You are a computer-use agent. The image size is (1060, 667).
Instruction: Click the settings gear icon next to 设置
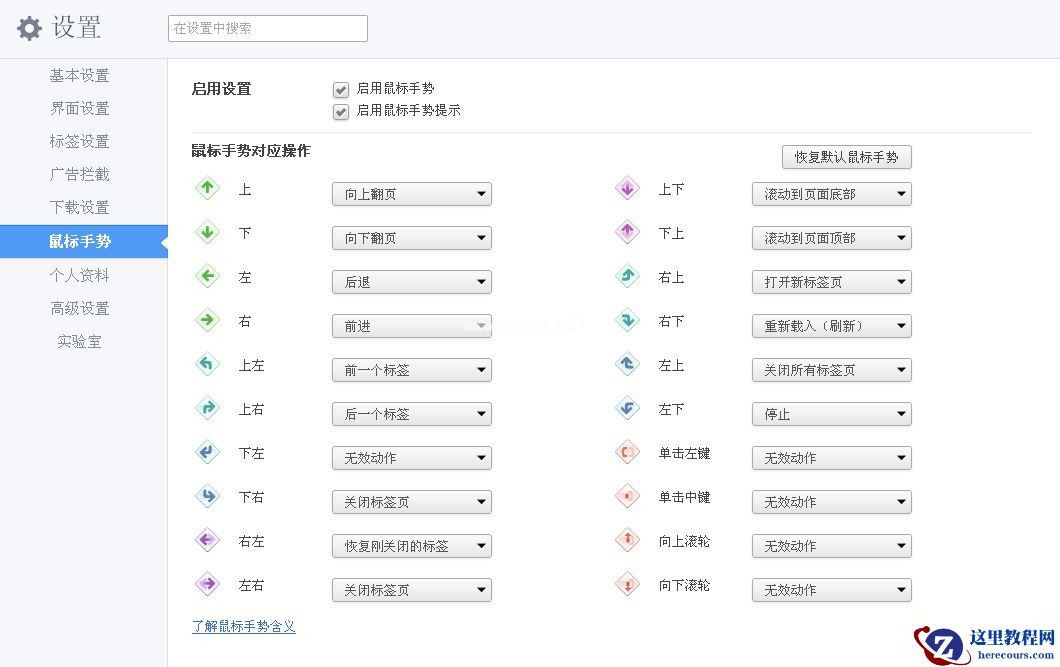[28, 27]
